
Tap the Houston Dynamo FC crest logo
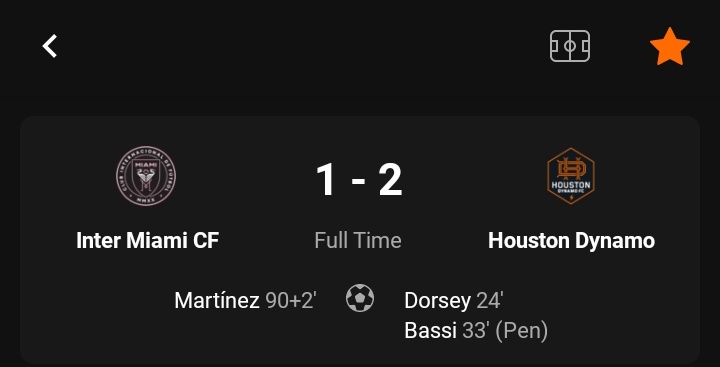(x=571, y=176)
